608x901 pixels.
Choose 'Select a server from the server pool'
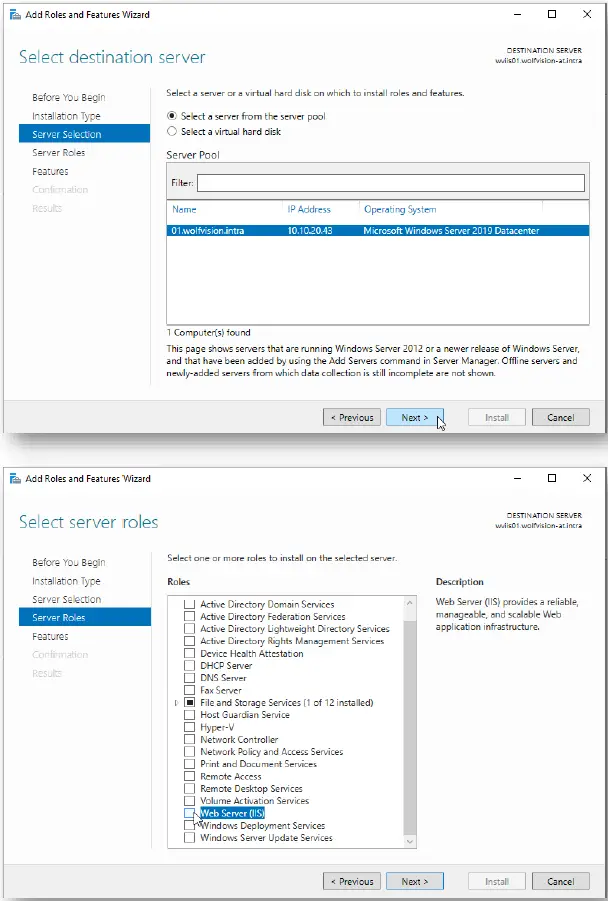172,116
